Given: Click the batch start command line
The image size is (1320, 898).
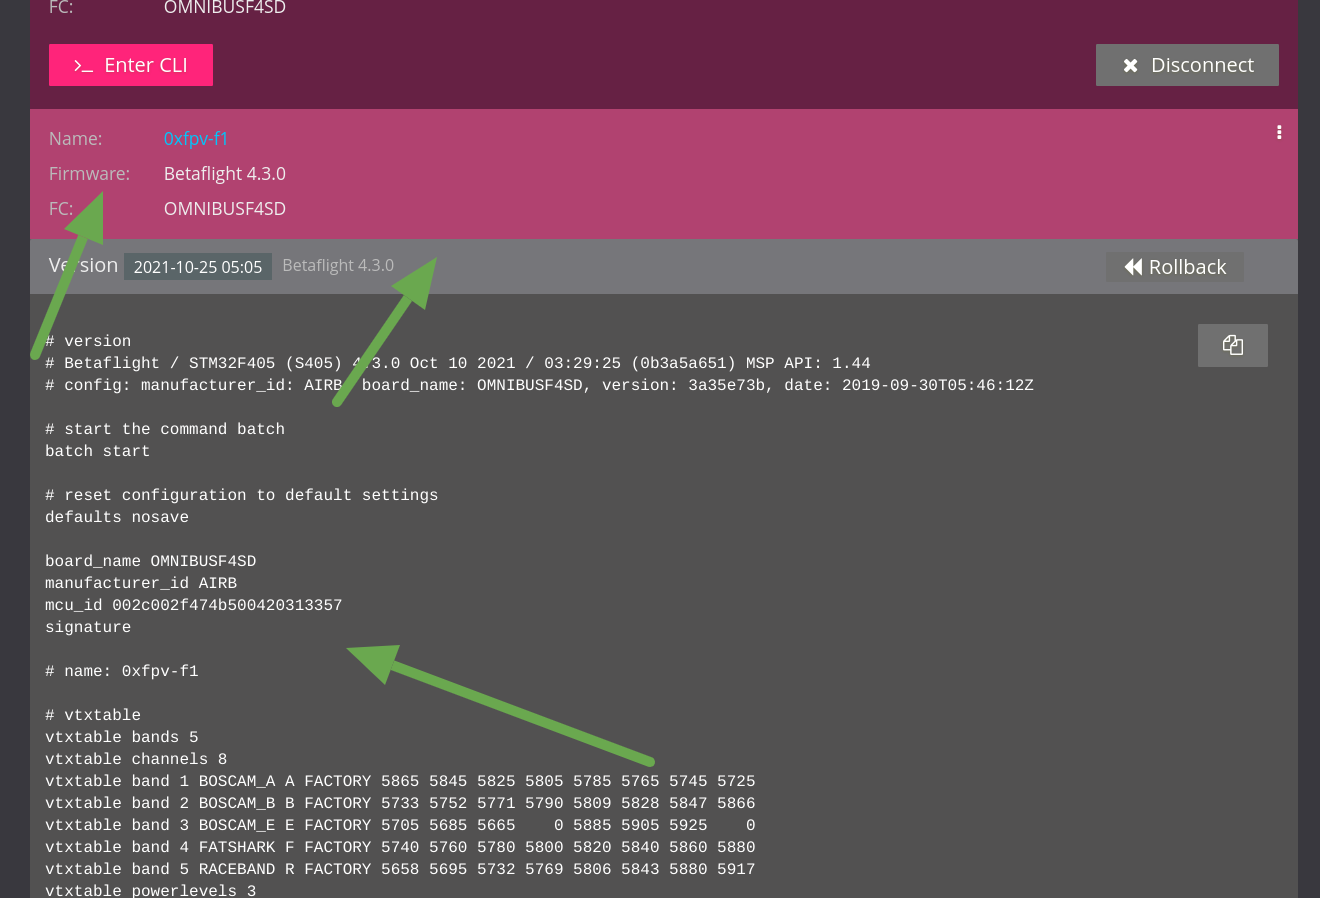Looking at the screenshot, I should pyautogui.click(x=97, y=451).
